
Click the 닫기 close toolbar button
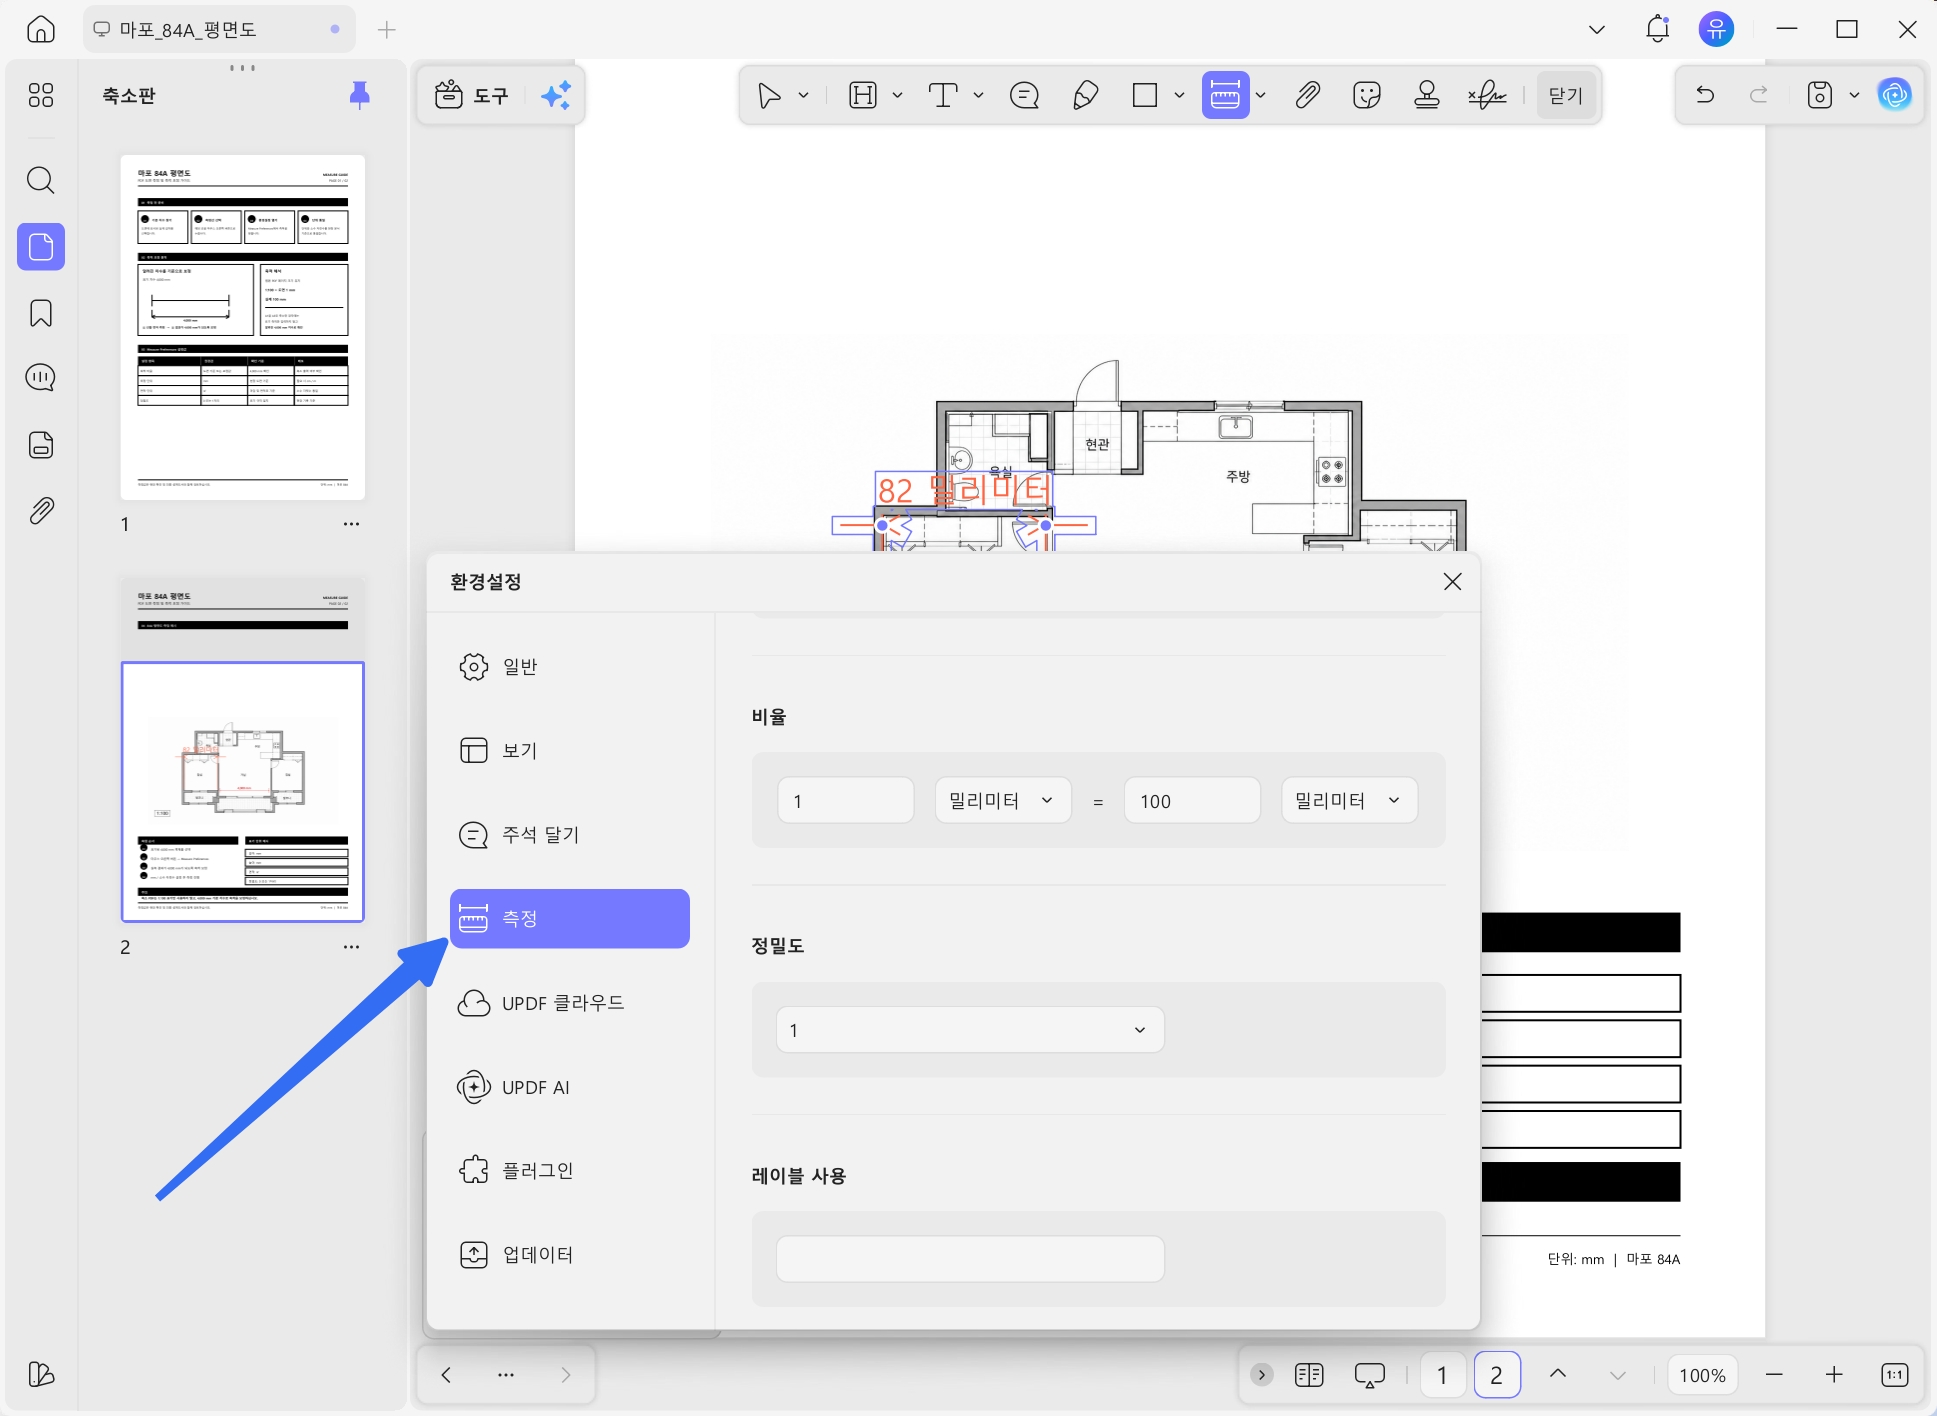click(x=1566, y=95)
